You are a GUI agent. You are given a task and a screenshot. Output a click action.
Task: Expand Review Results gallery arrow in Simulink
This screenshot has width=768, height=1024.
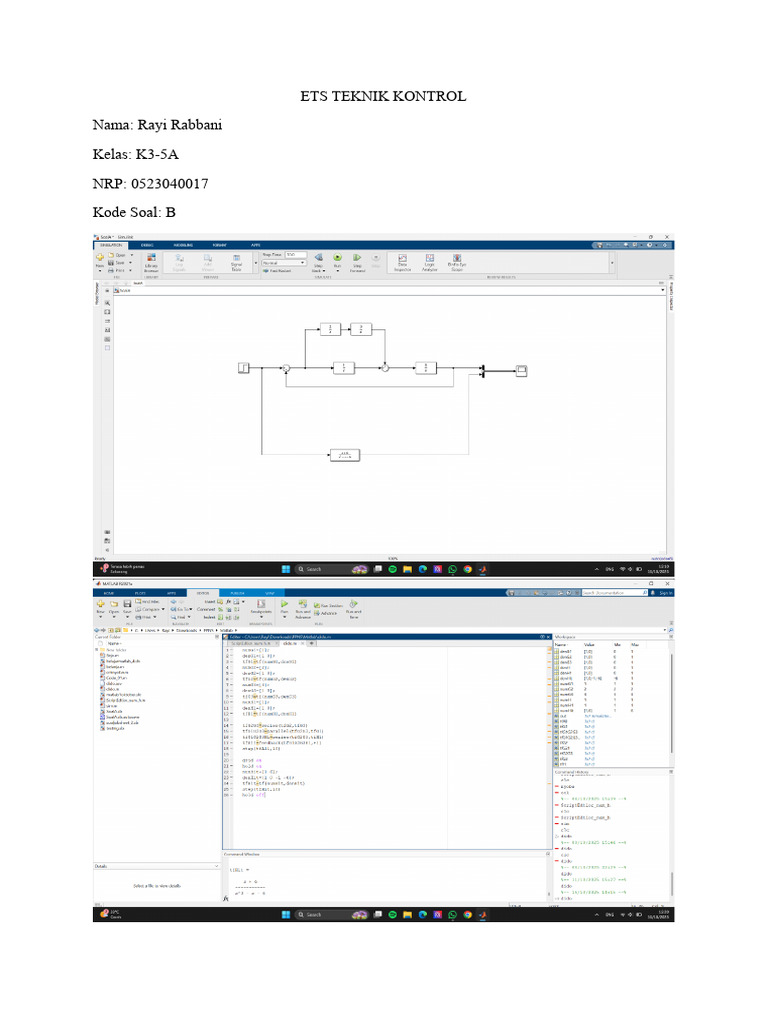point(612,263)
